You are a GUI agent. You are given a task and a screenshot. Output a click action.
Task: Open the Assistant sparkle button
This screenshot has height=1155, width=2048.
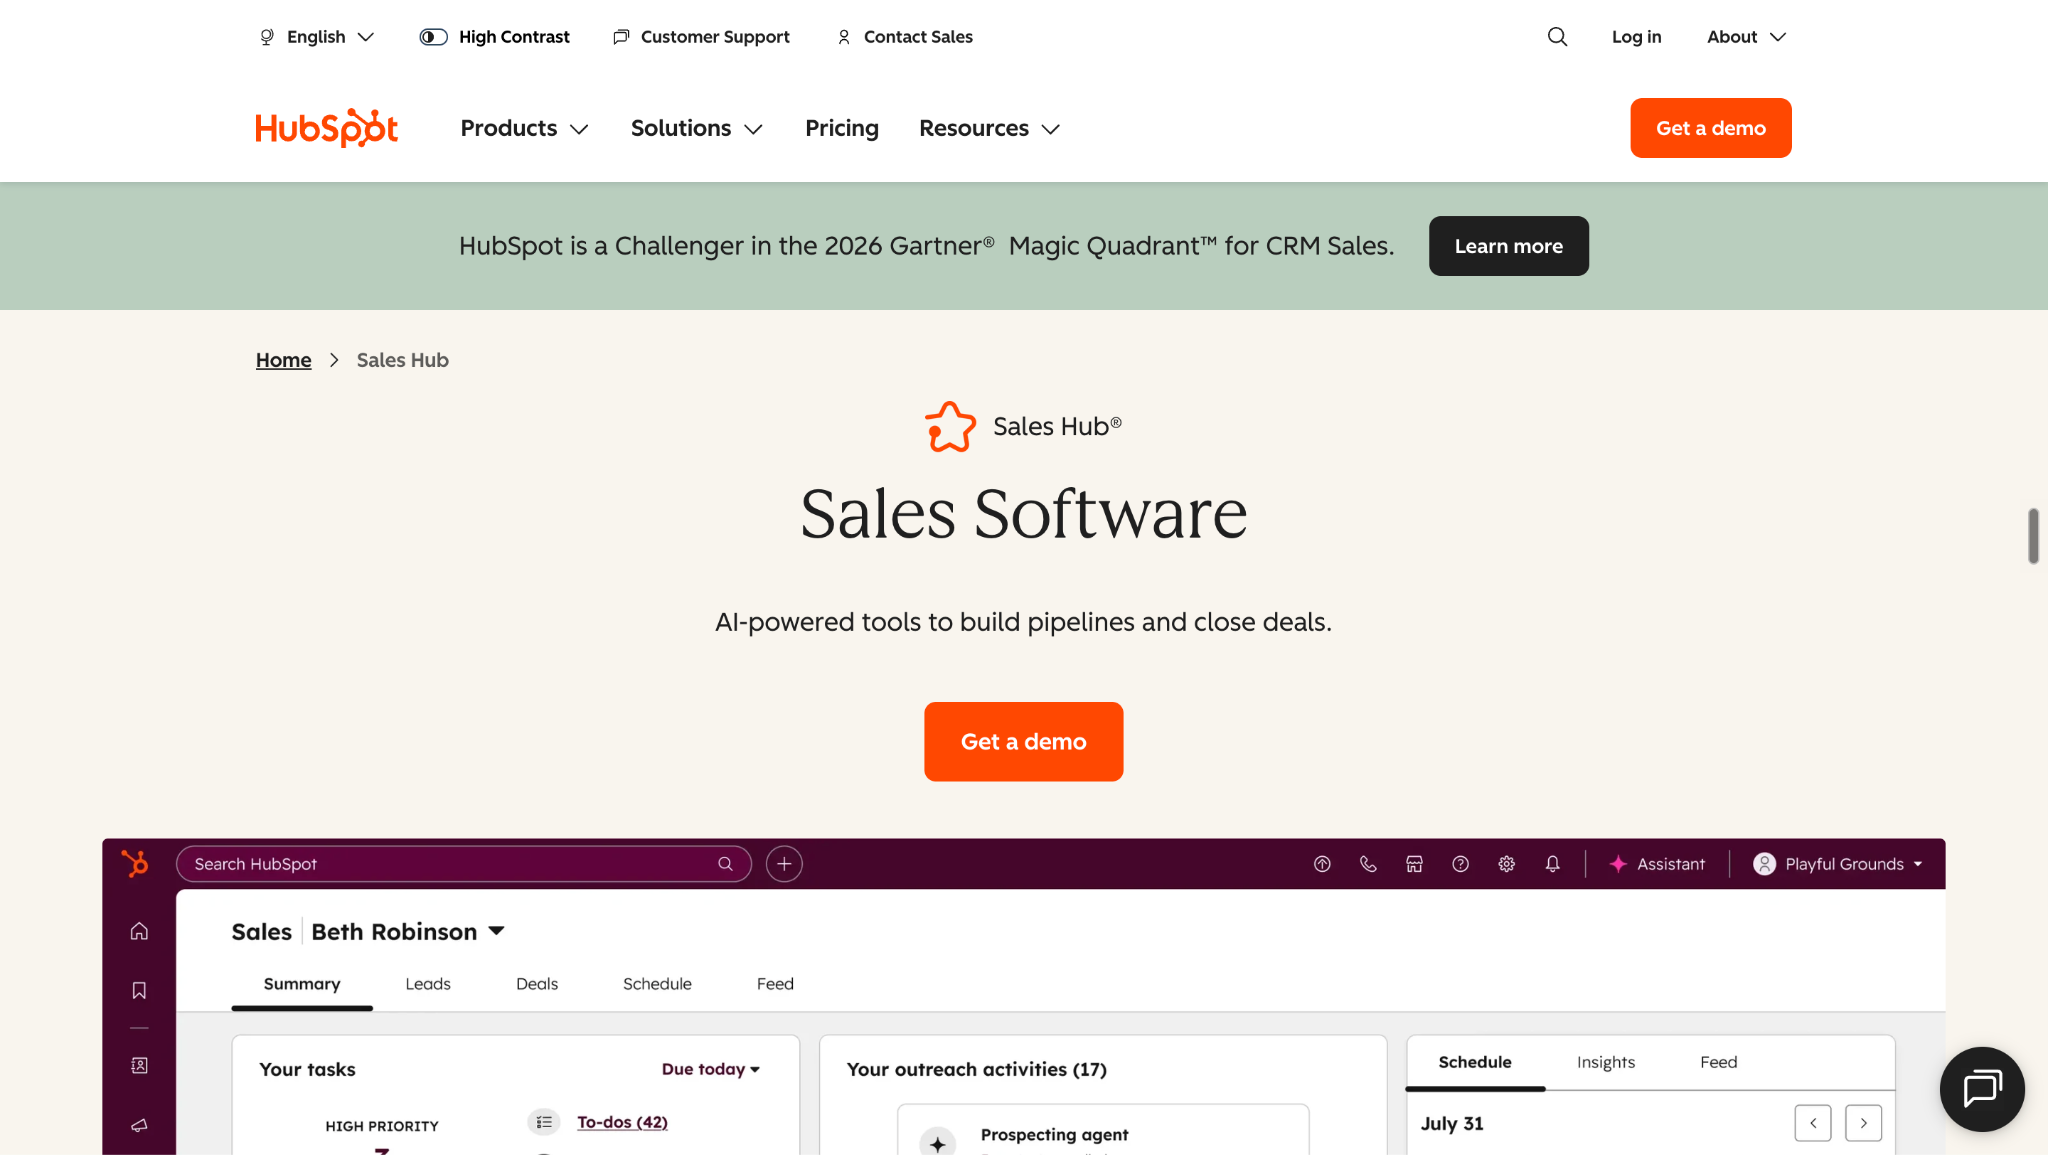(x=1657, y=864)
